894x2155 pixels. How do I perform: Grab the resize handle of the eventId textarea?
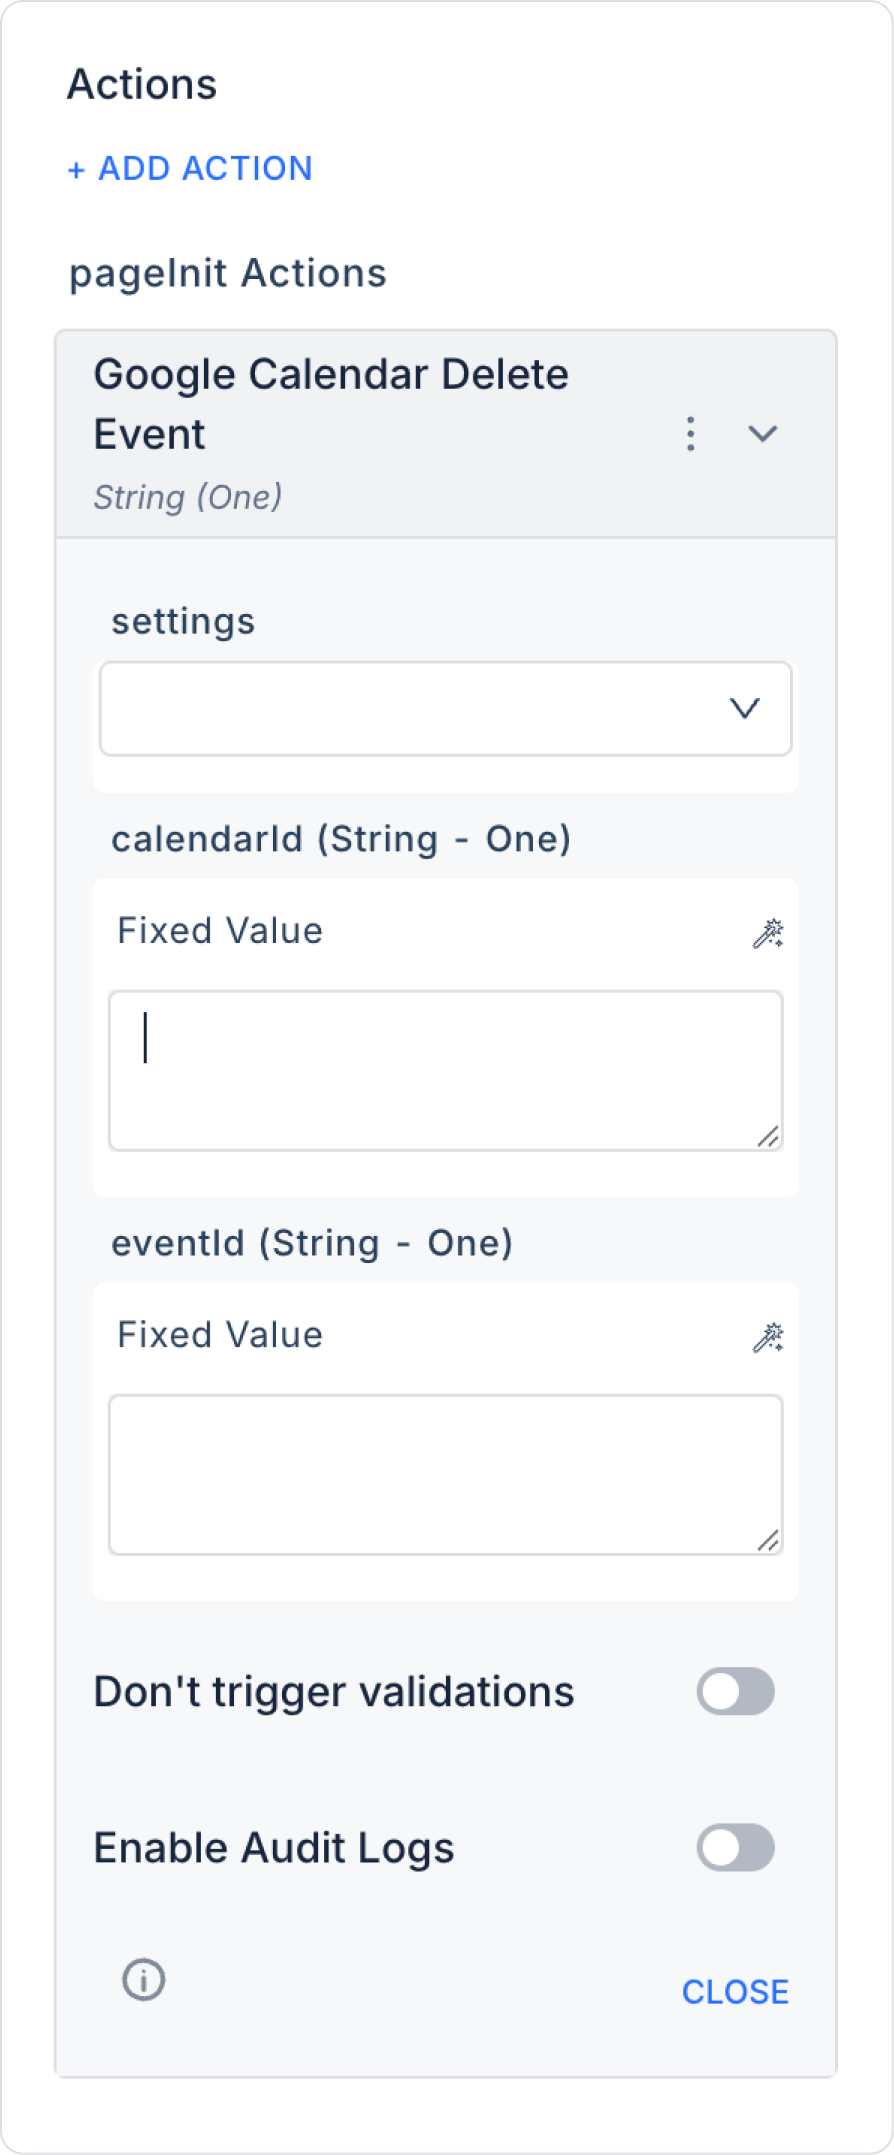[767, 1540]
